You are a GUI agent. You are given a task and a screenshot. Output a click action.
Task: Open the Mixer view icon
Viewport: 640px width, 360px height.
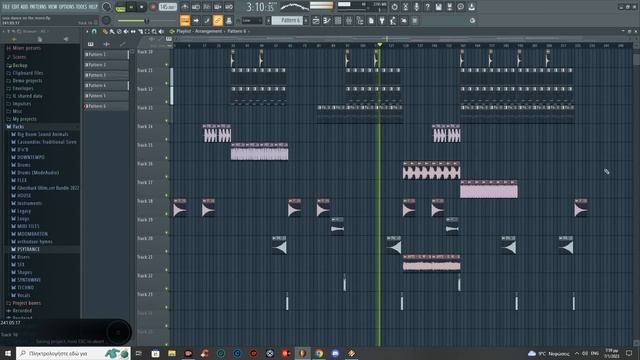[x=349, y=20]
